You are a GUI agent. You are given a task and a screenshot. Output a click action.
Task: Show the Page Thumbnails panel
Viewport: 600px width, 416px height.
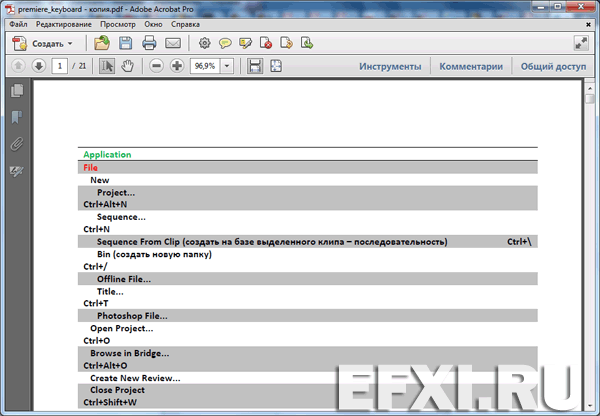tap(17, 91)
